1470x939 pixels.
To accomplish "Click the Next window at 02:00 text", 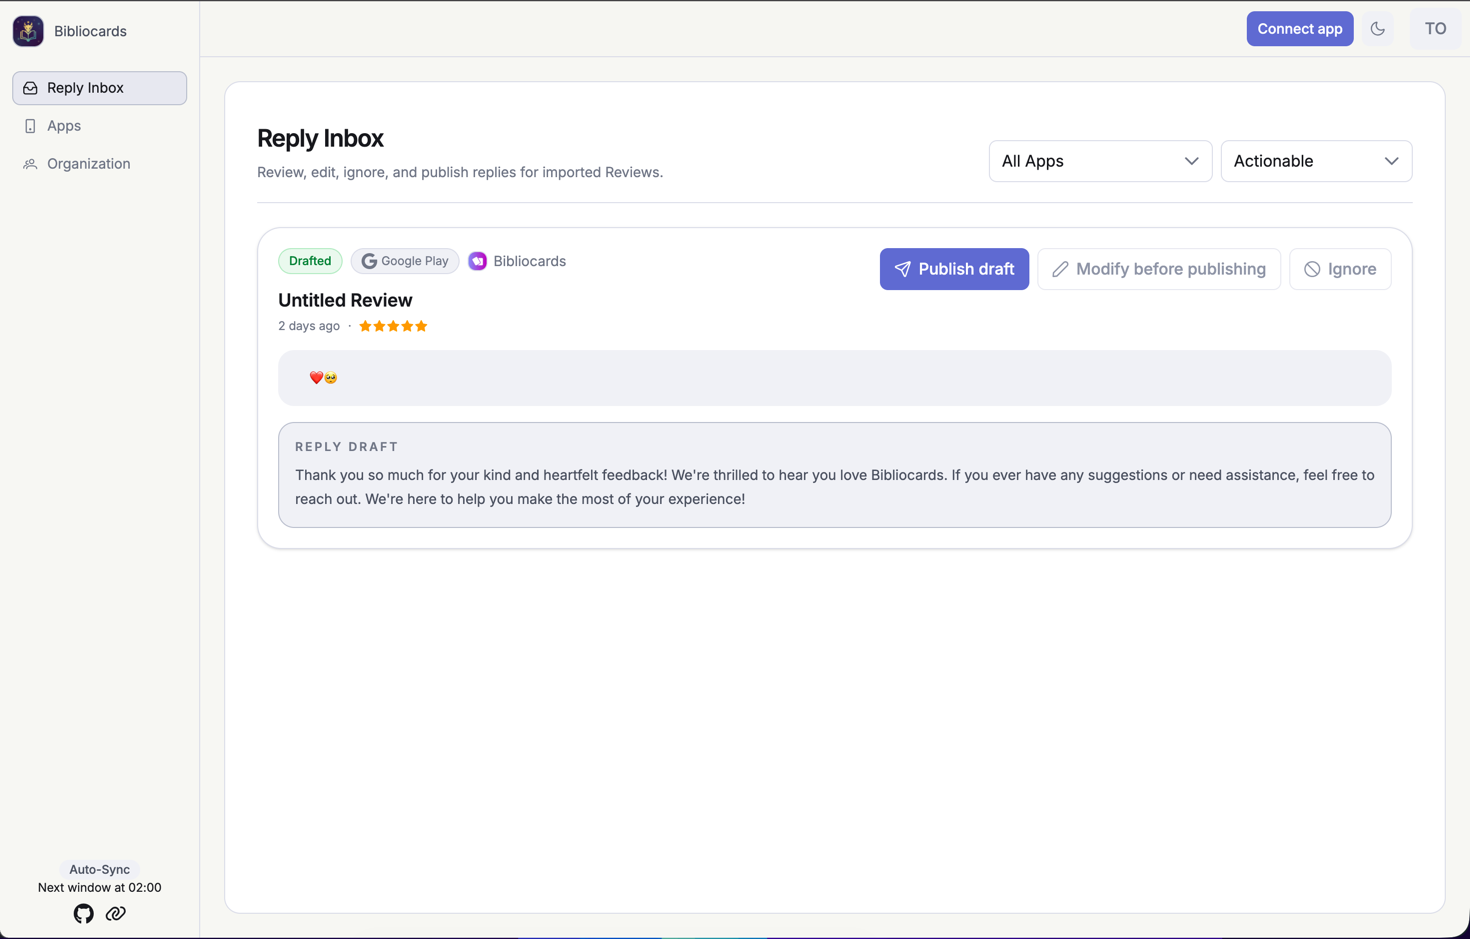I will (x=99, y=887).
